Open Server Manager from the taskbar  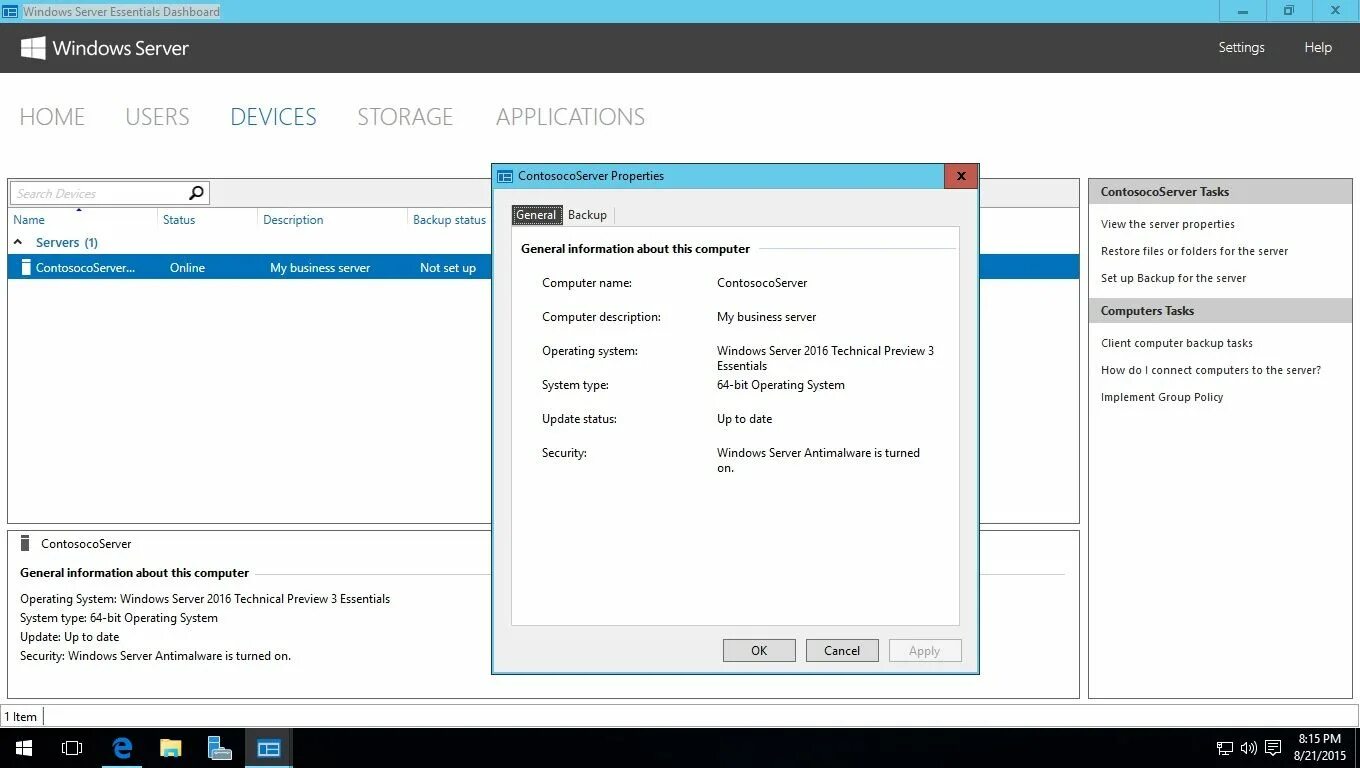point(220,748)
